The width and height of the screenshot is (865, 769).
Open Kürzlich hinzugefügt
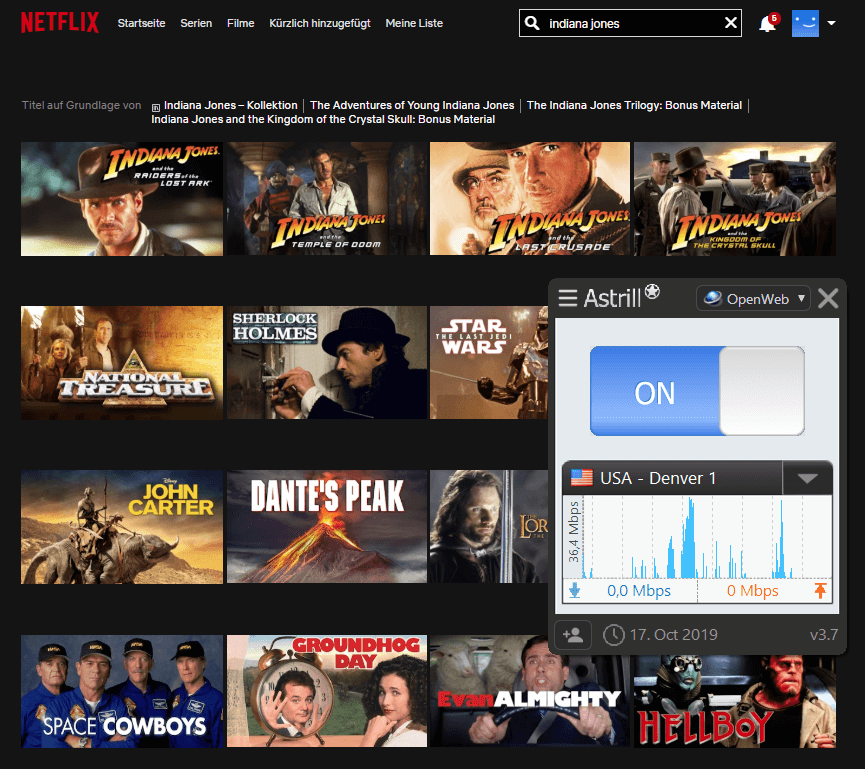(319, 23)
